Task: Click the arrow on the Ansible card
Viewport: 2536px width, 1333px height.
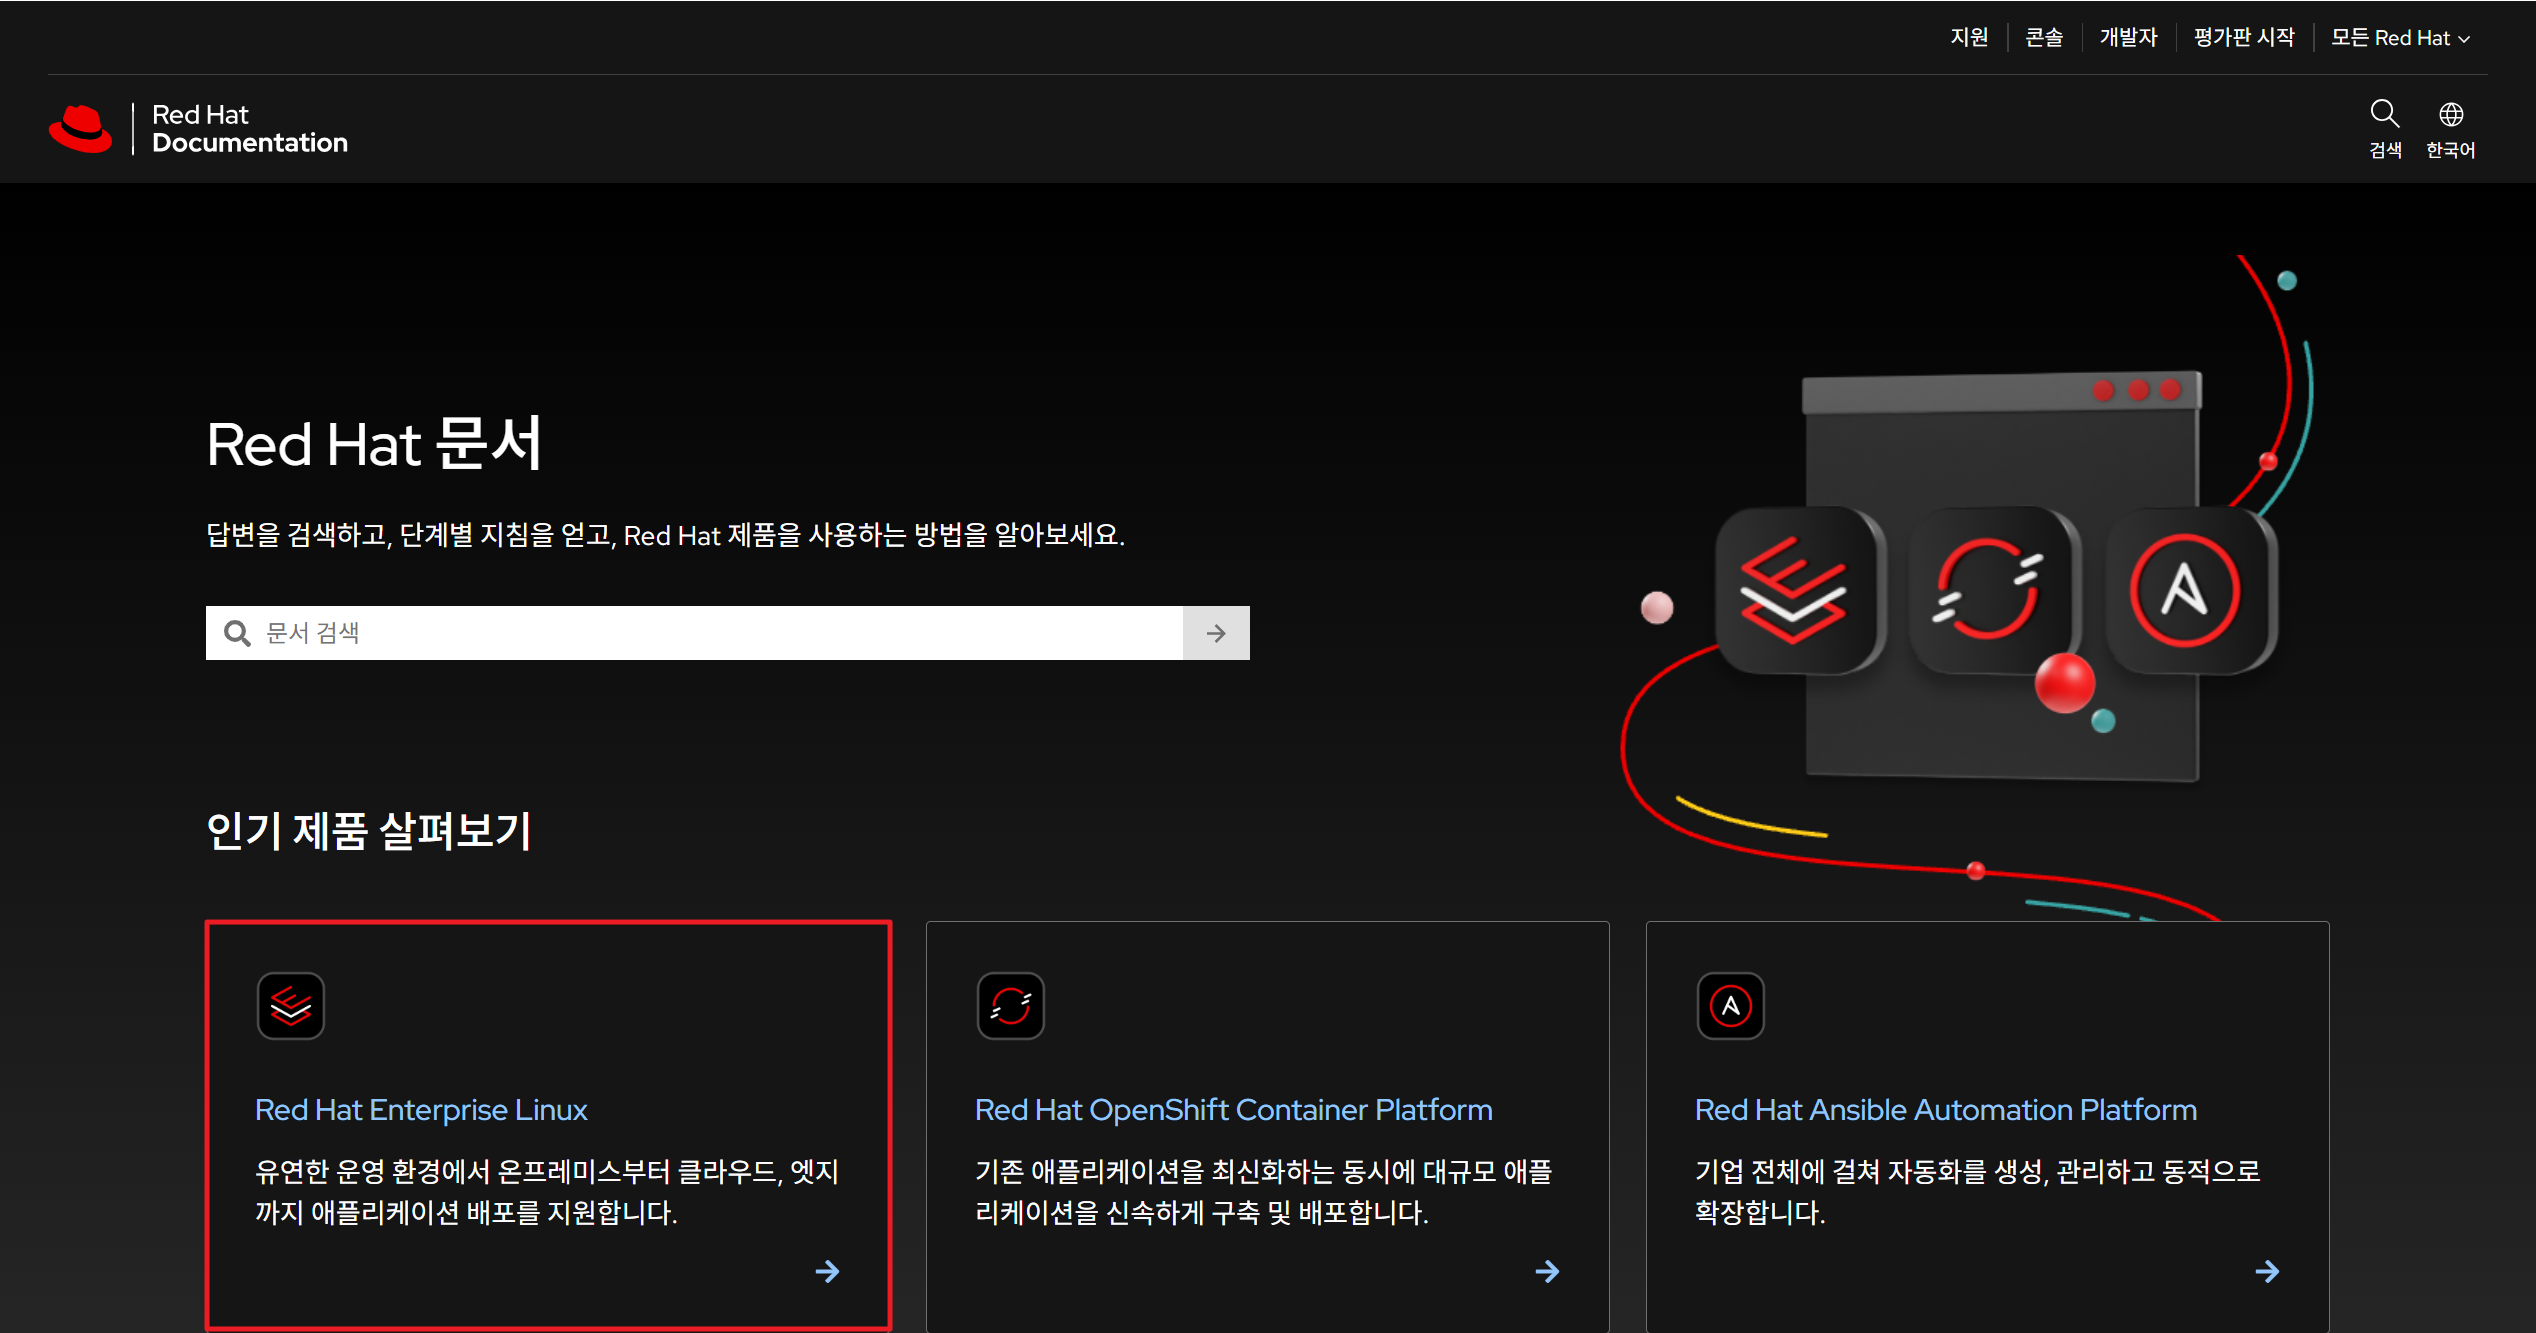Action: (x=2267, y=1271)
